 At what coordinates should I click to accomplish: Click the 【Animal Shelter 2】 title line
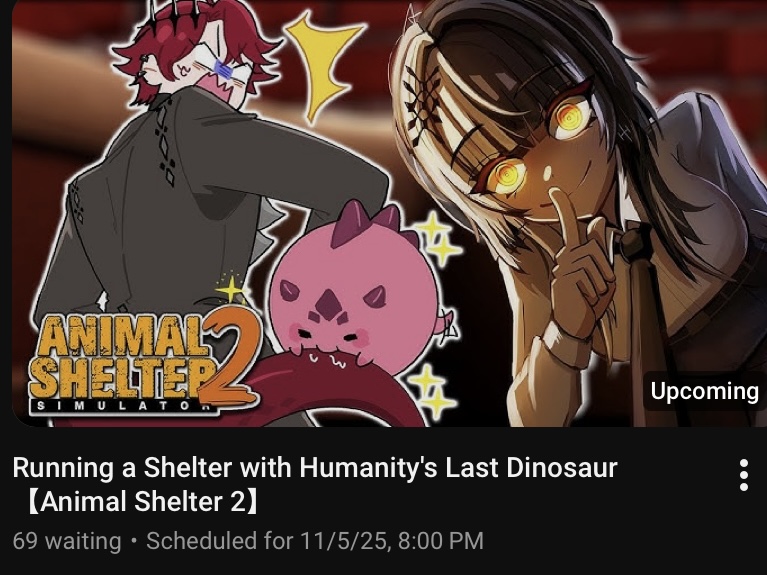[x=143, y=502]
